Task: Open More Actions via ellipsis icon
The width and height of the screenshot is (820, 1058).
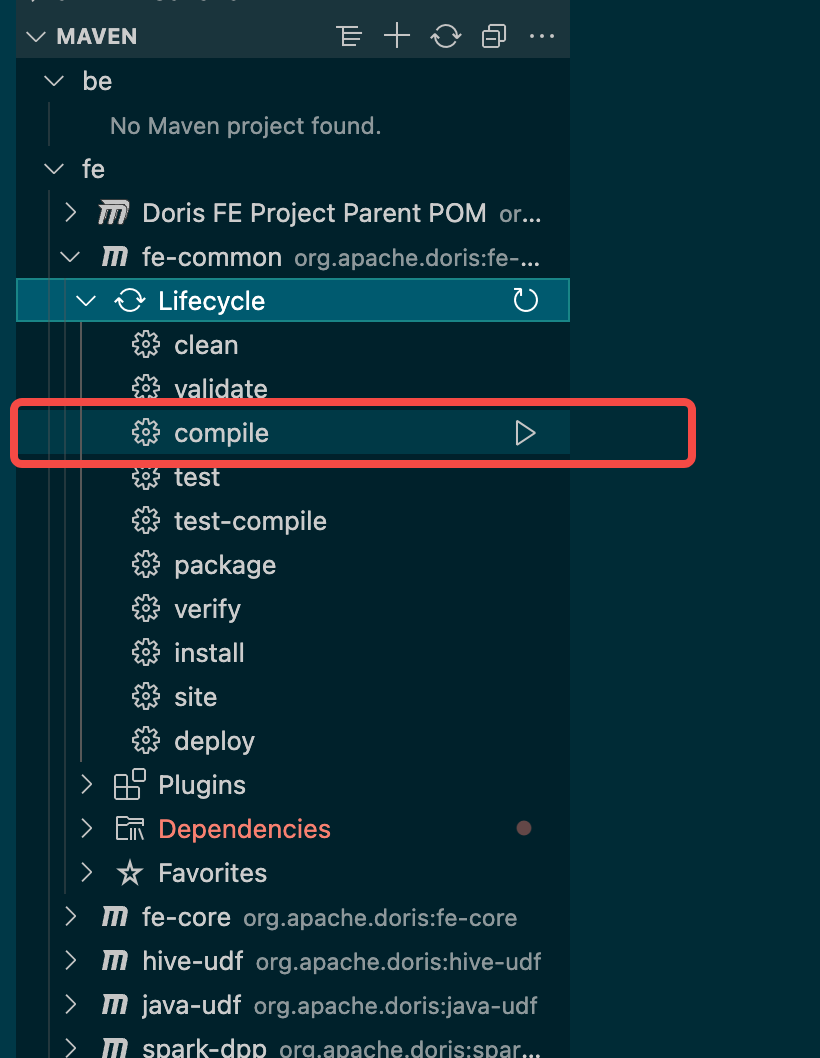Action: (541, 36)
